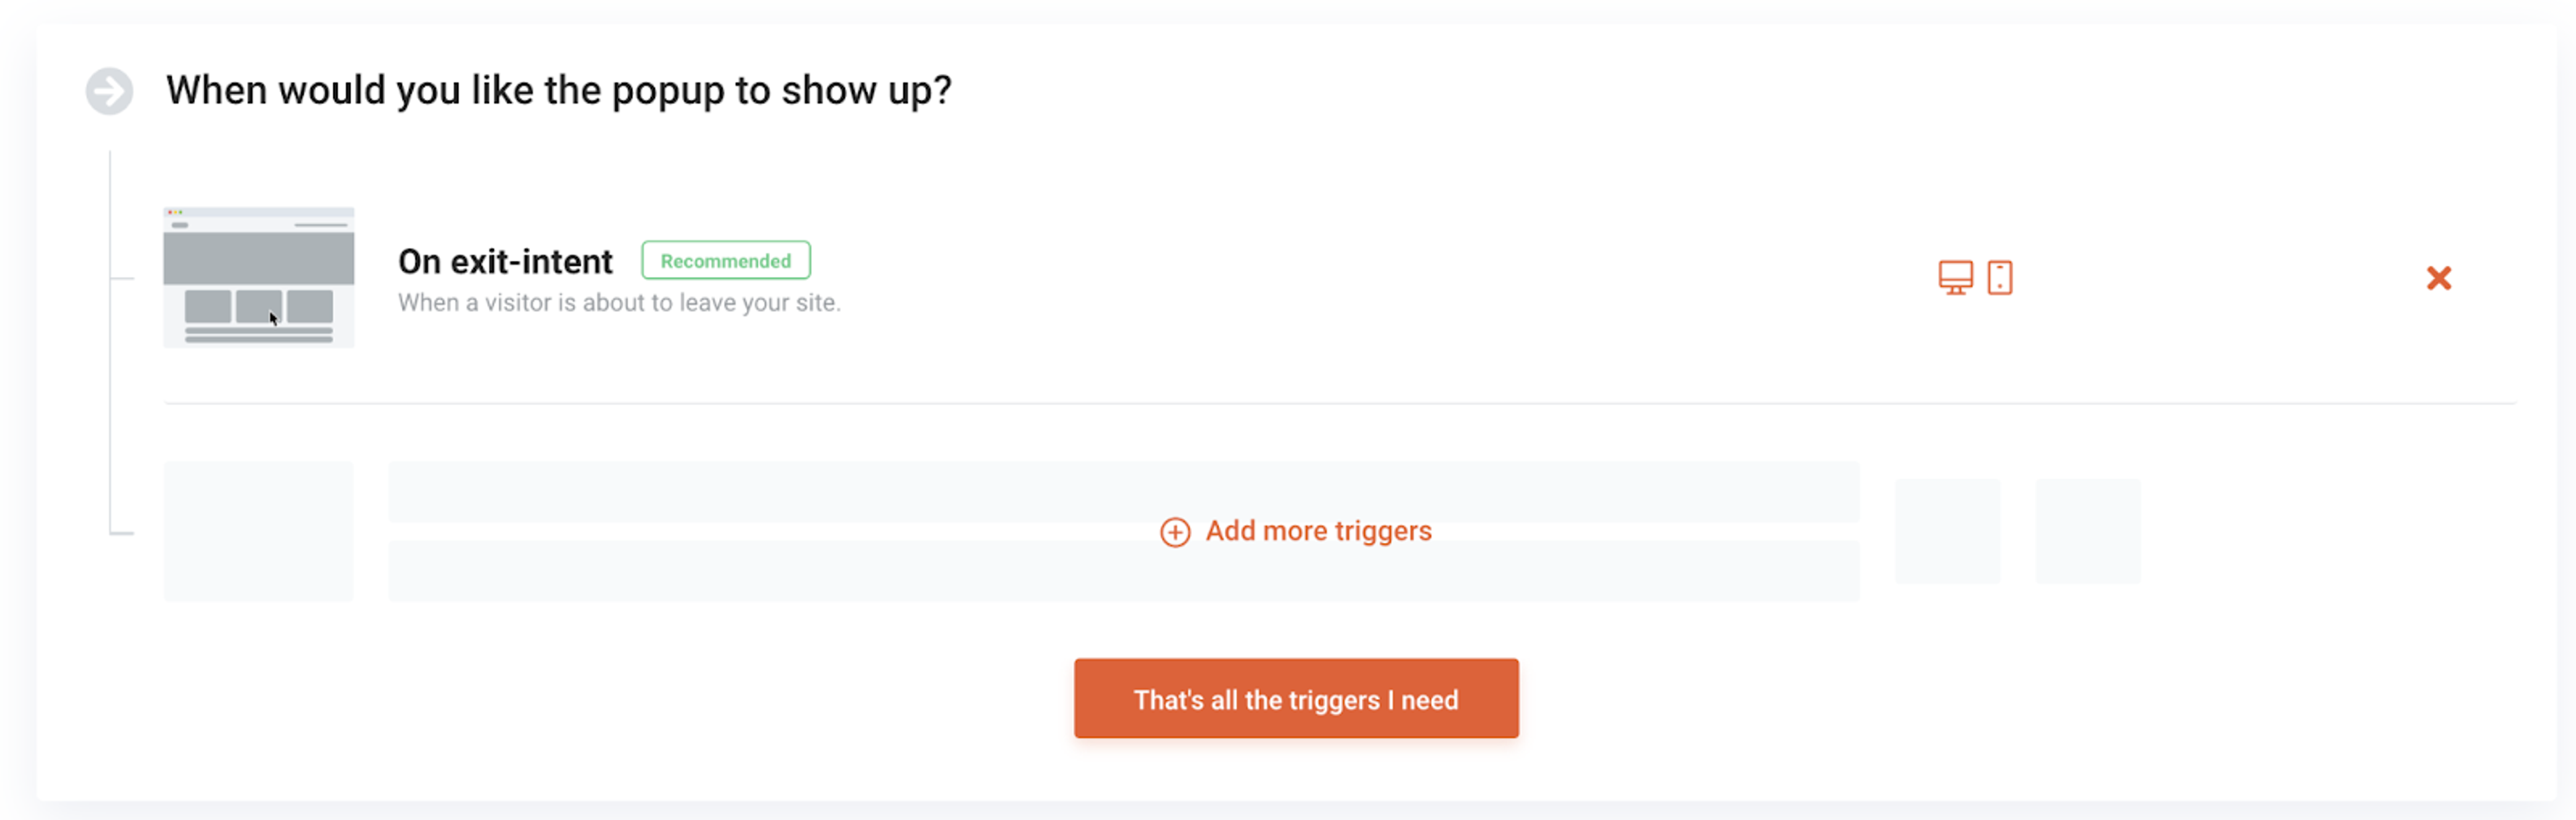Expand the Add more triggers section

[x=1296, y=531]
